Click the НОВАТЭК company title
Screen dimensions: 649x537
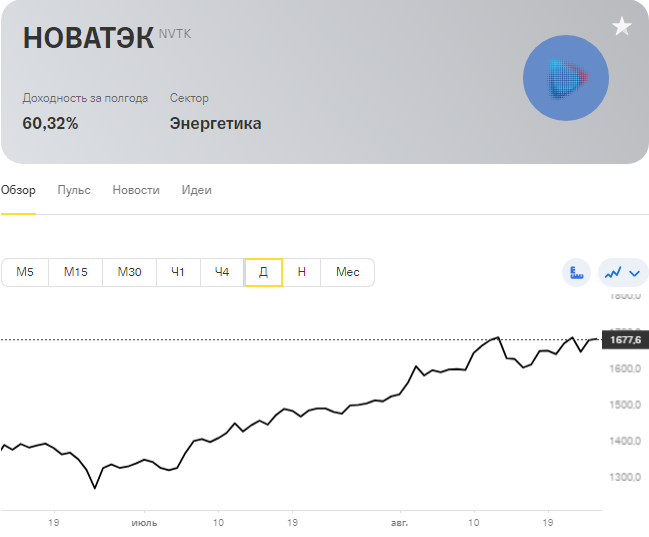coord(89,38)
